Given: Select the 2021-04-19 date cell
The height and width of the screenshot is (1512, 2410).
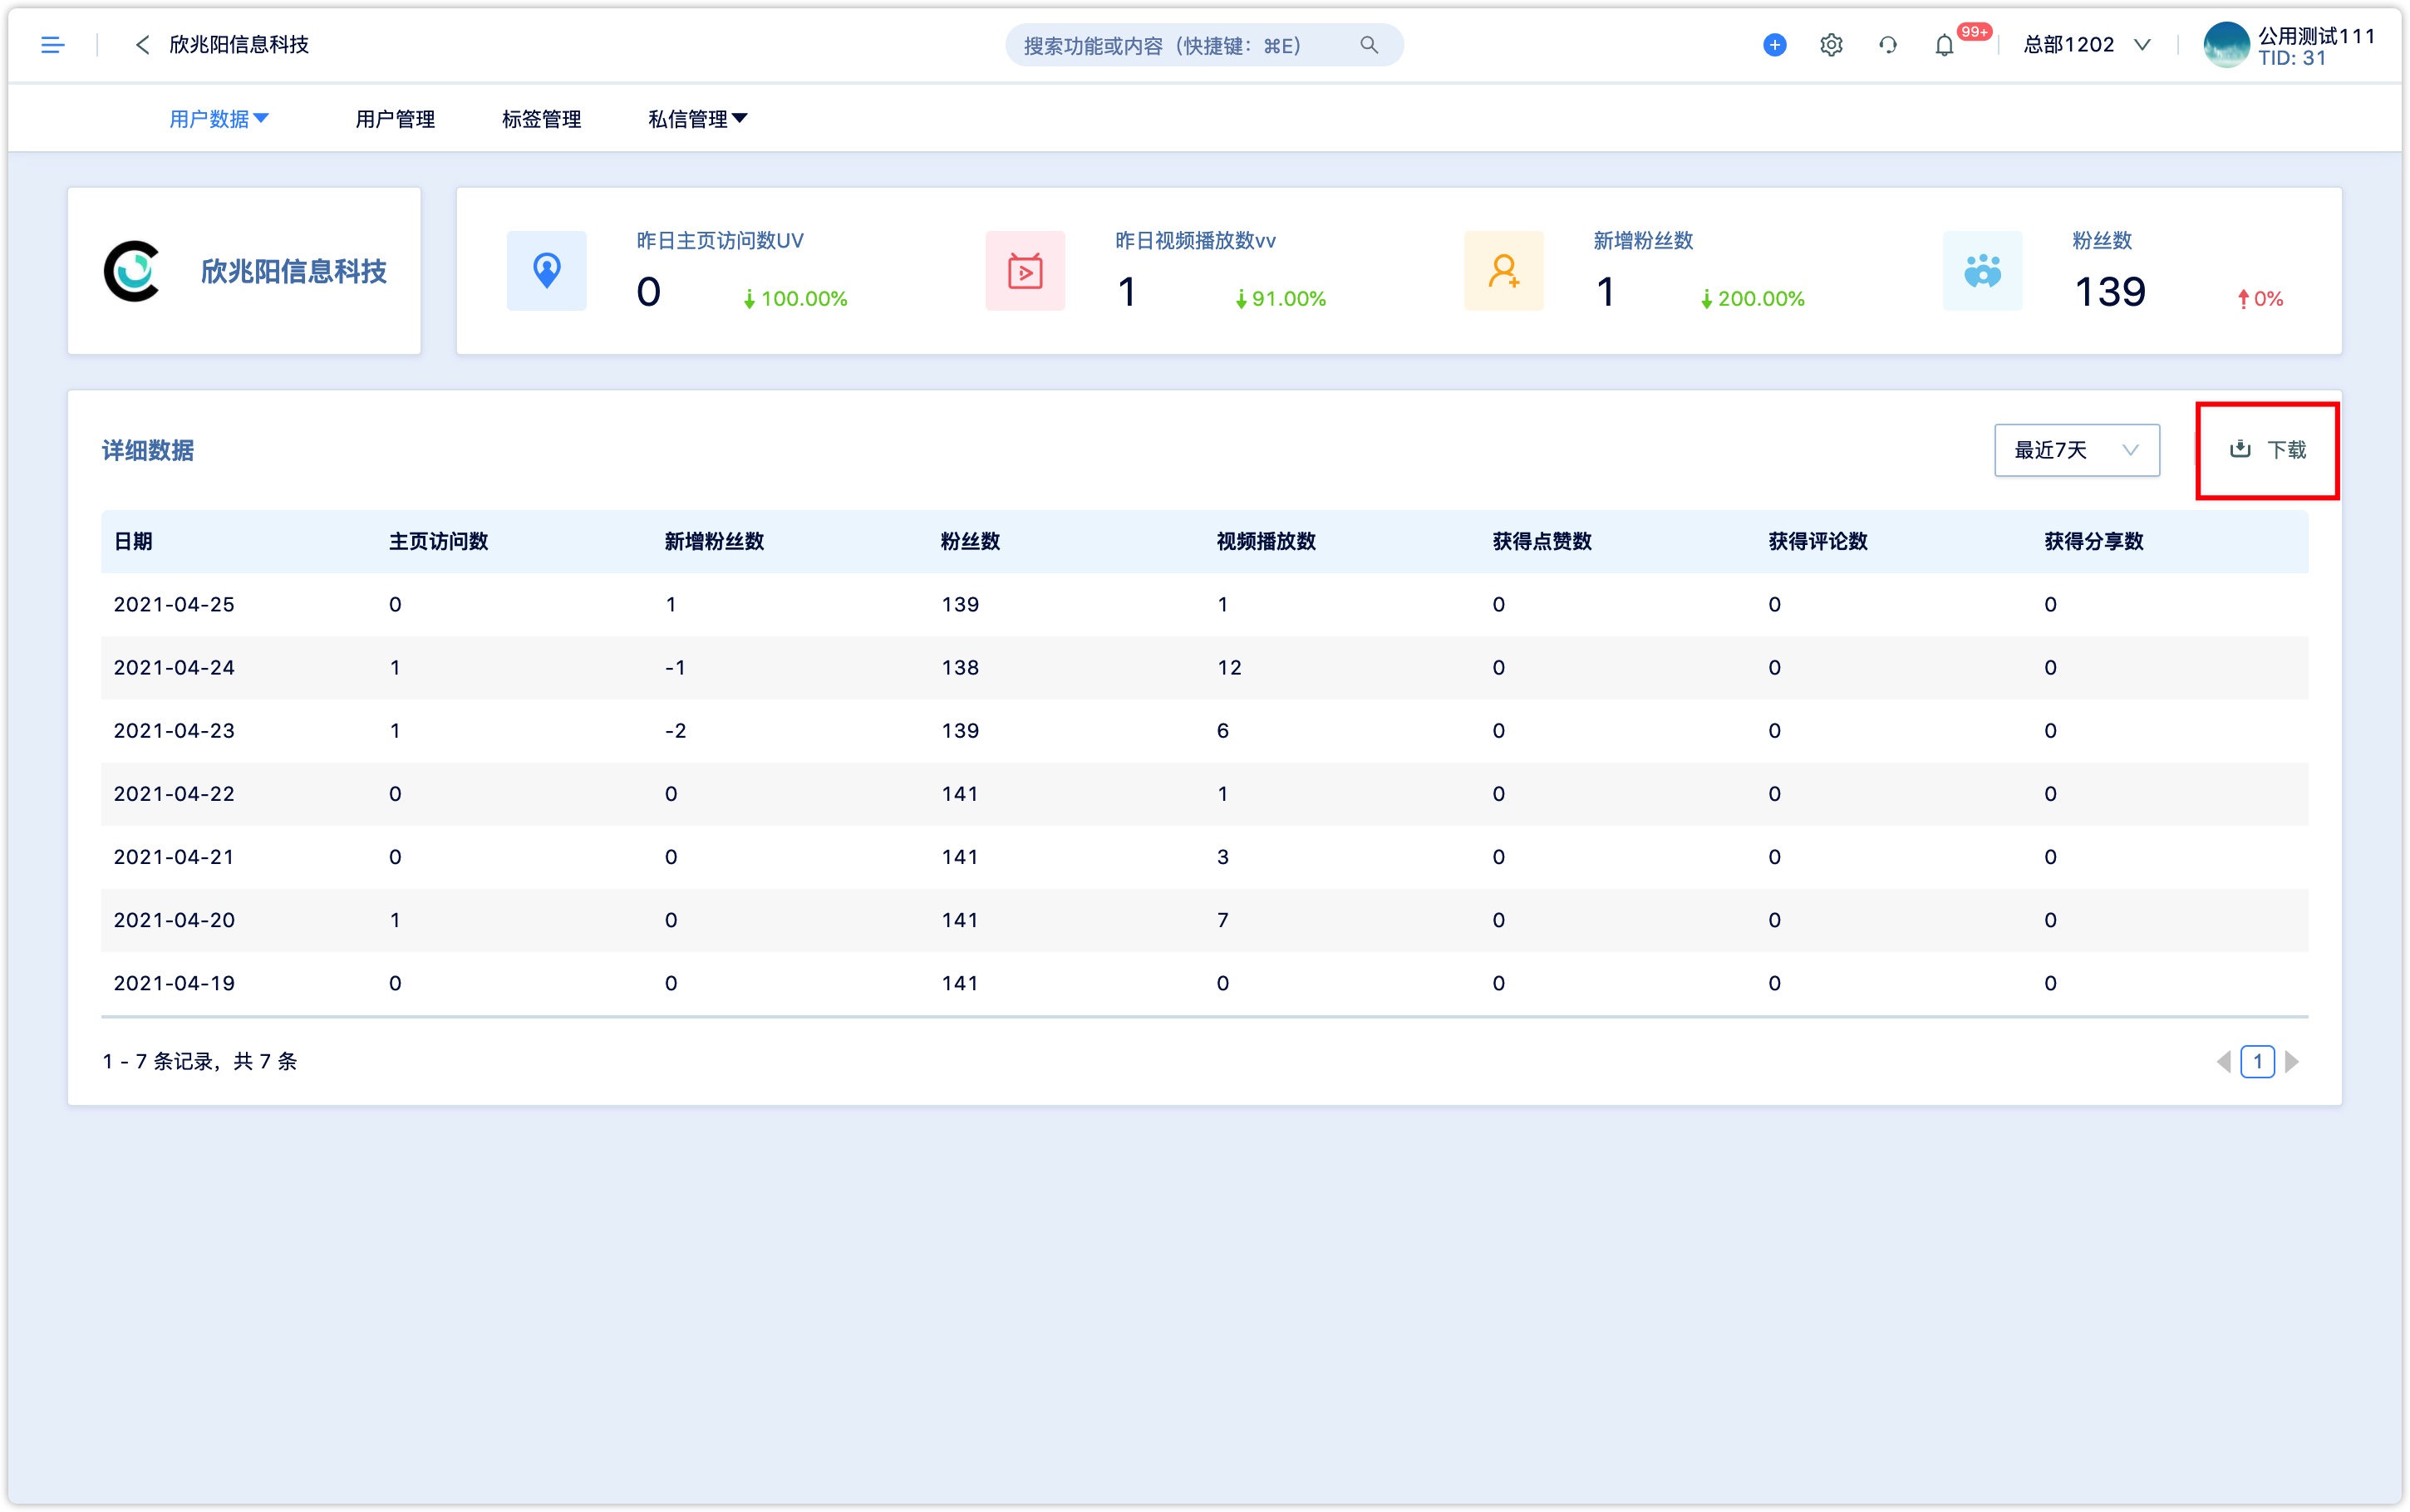Looking at the screenshot, I should click(174, 982).
